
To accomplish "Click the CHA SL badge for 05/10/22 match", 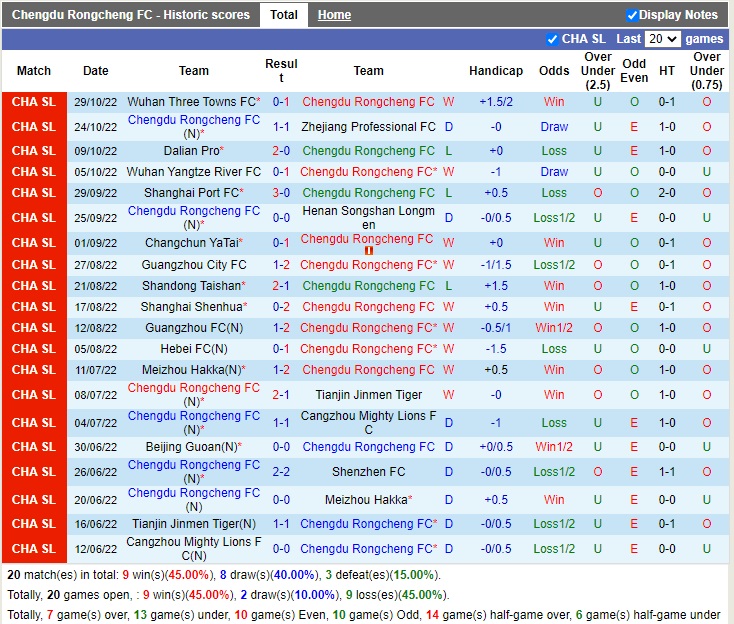I will [34, 172].
